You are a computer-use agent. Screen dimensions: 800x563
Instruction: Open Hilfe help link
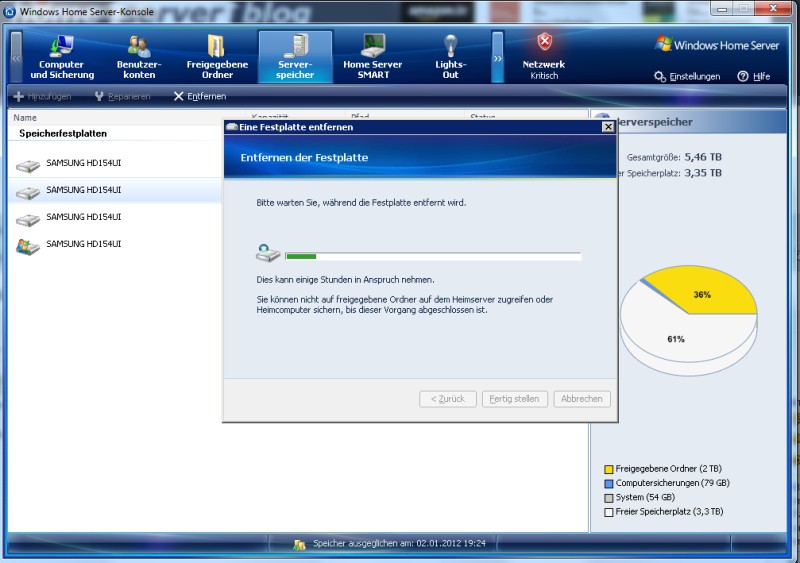pyautogui.click(x=754, y=77)
